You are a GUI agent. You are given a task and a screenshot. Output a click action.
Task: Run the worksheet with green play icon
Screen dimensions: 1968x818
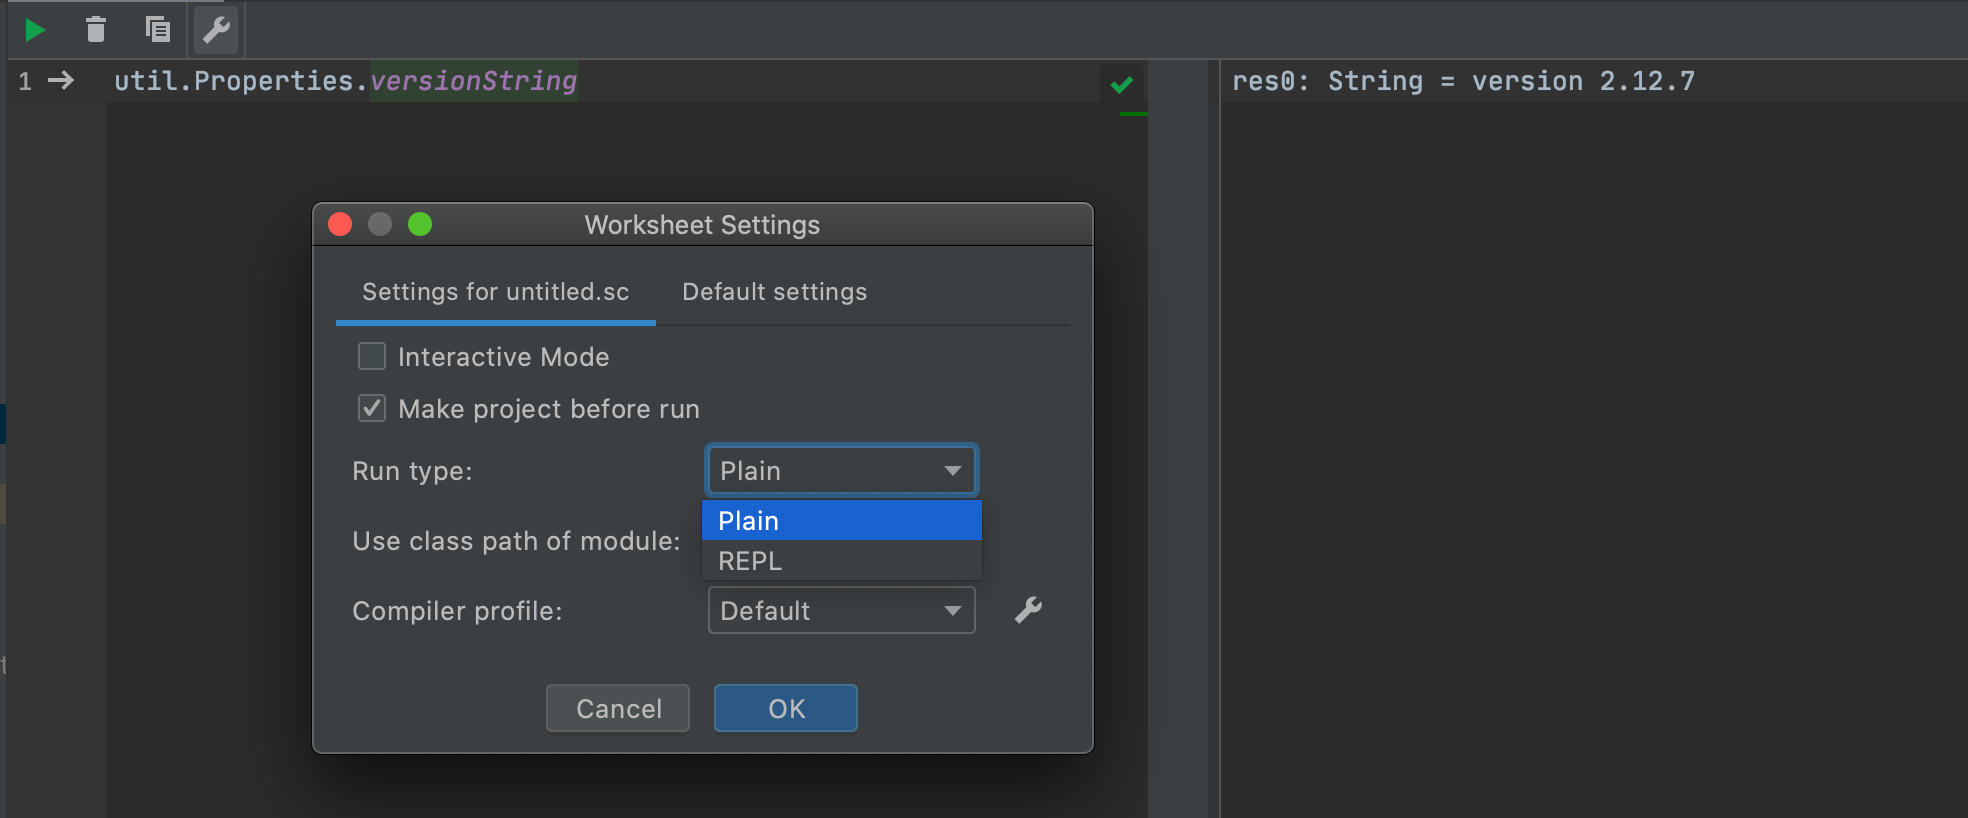coord(35,30)
